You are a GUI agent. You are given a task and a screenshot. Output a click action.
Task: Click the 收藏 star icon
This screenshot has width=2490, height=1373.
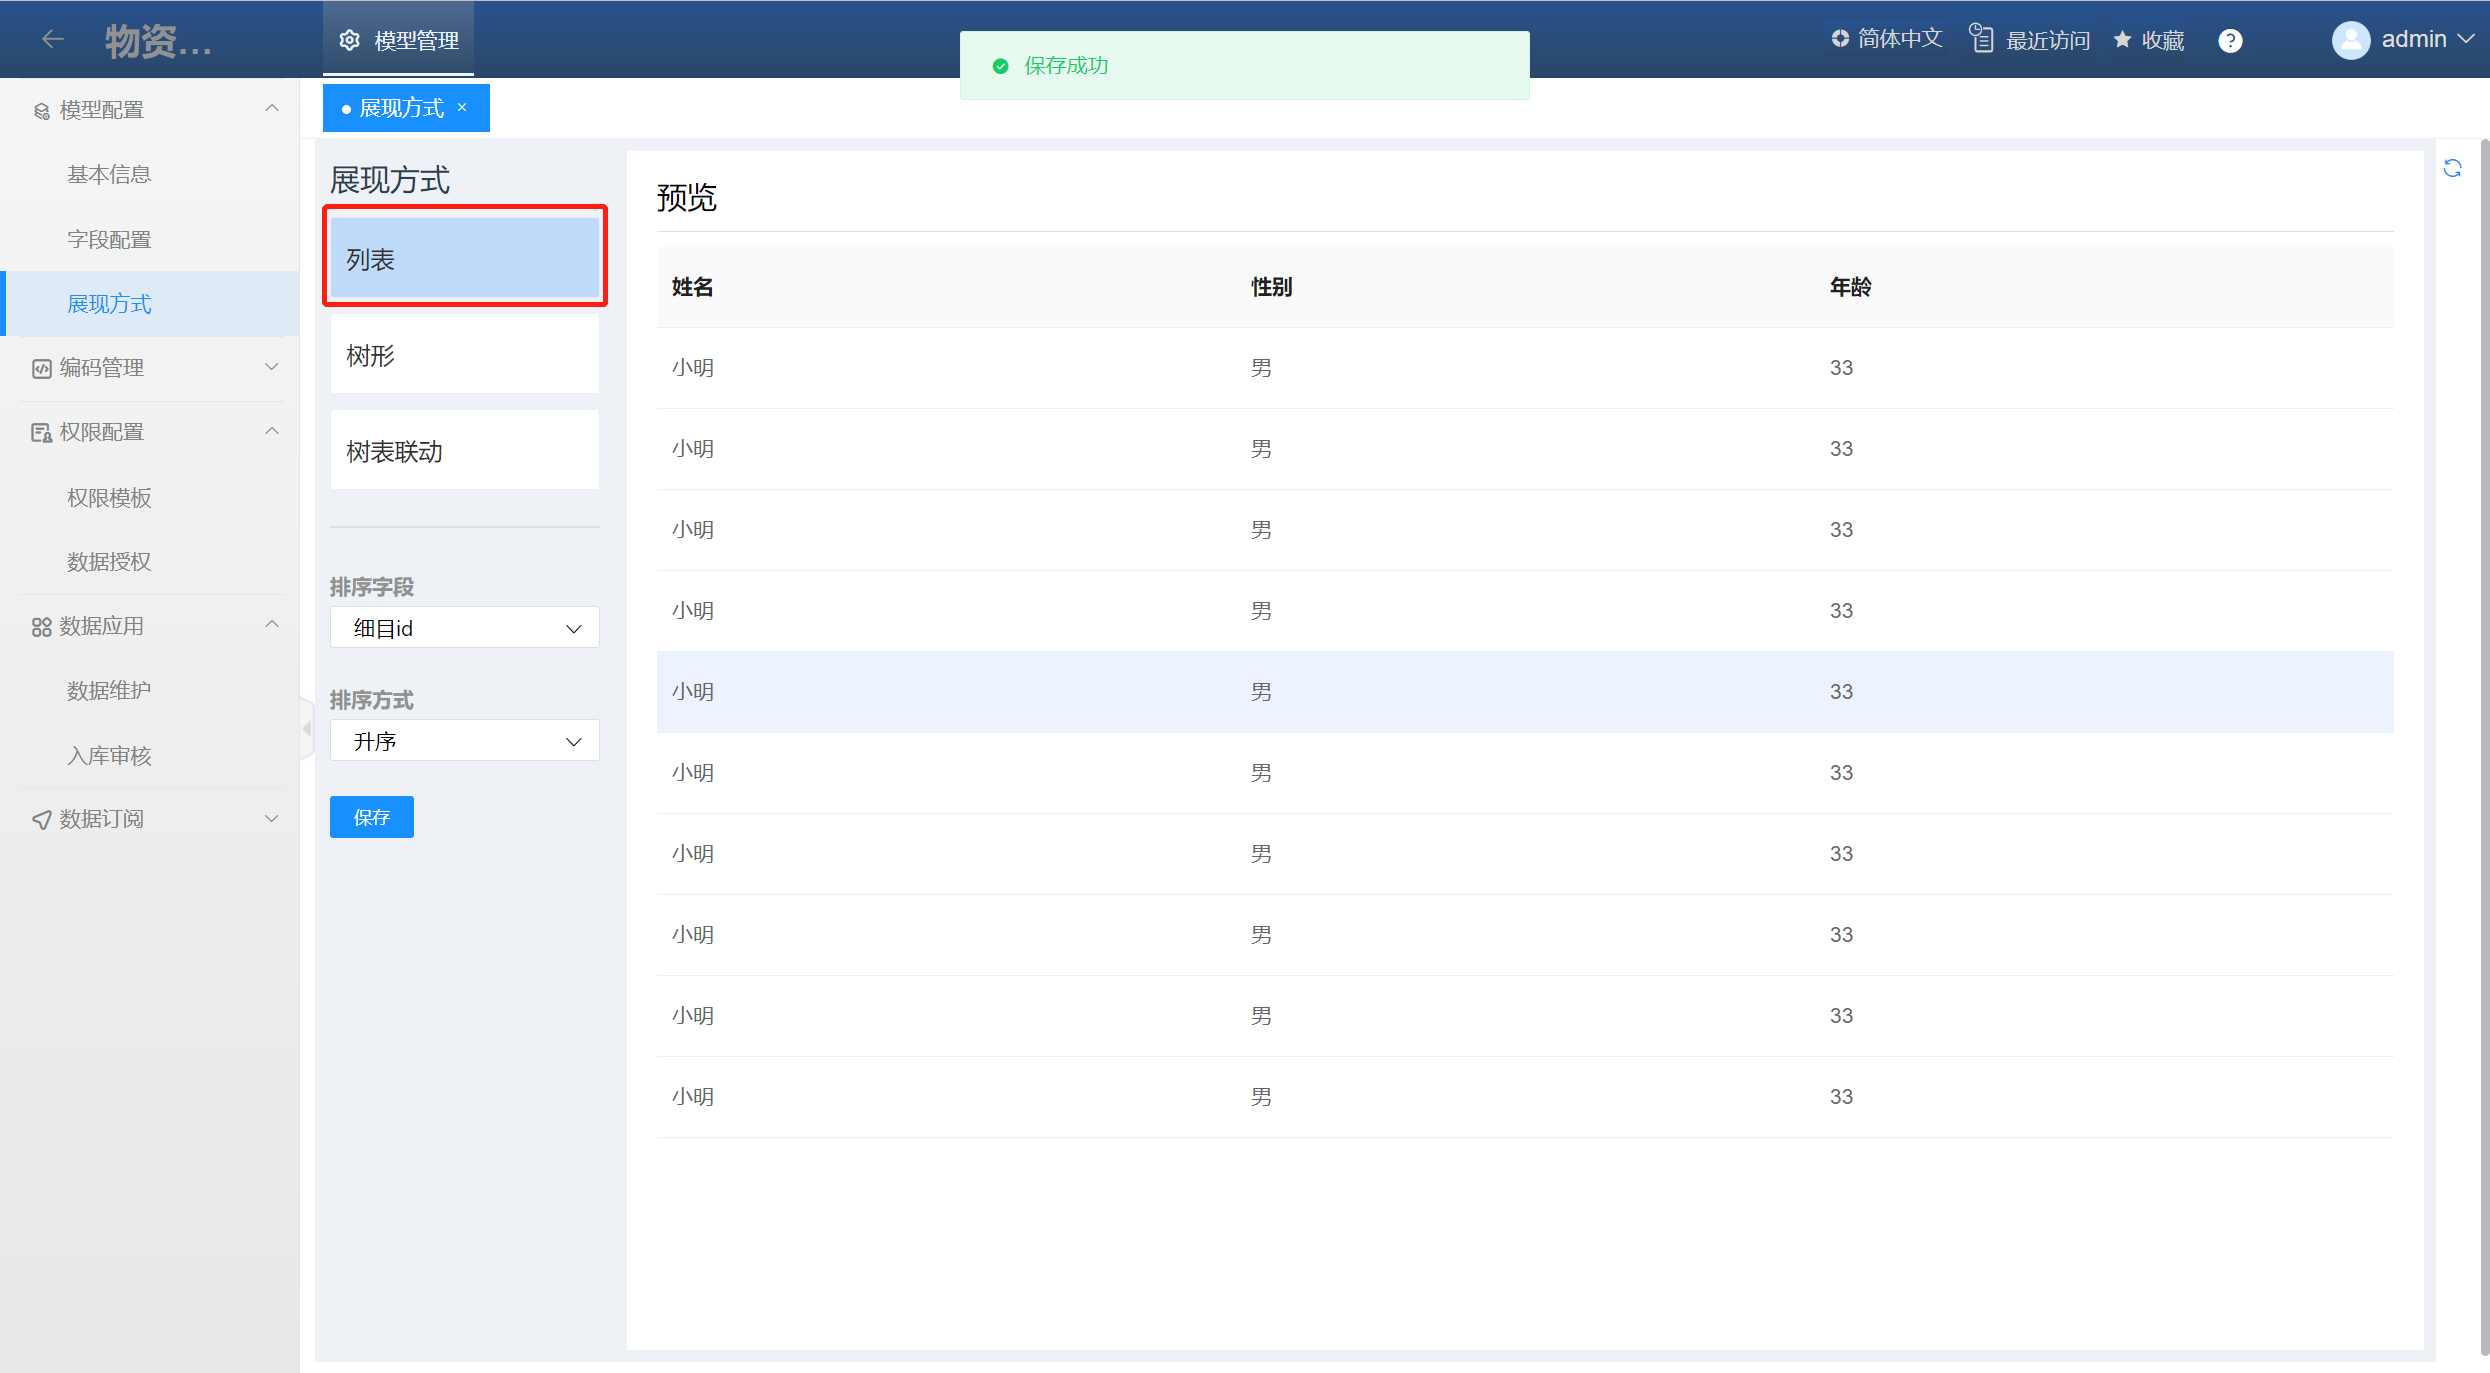coord(2122,39)
